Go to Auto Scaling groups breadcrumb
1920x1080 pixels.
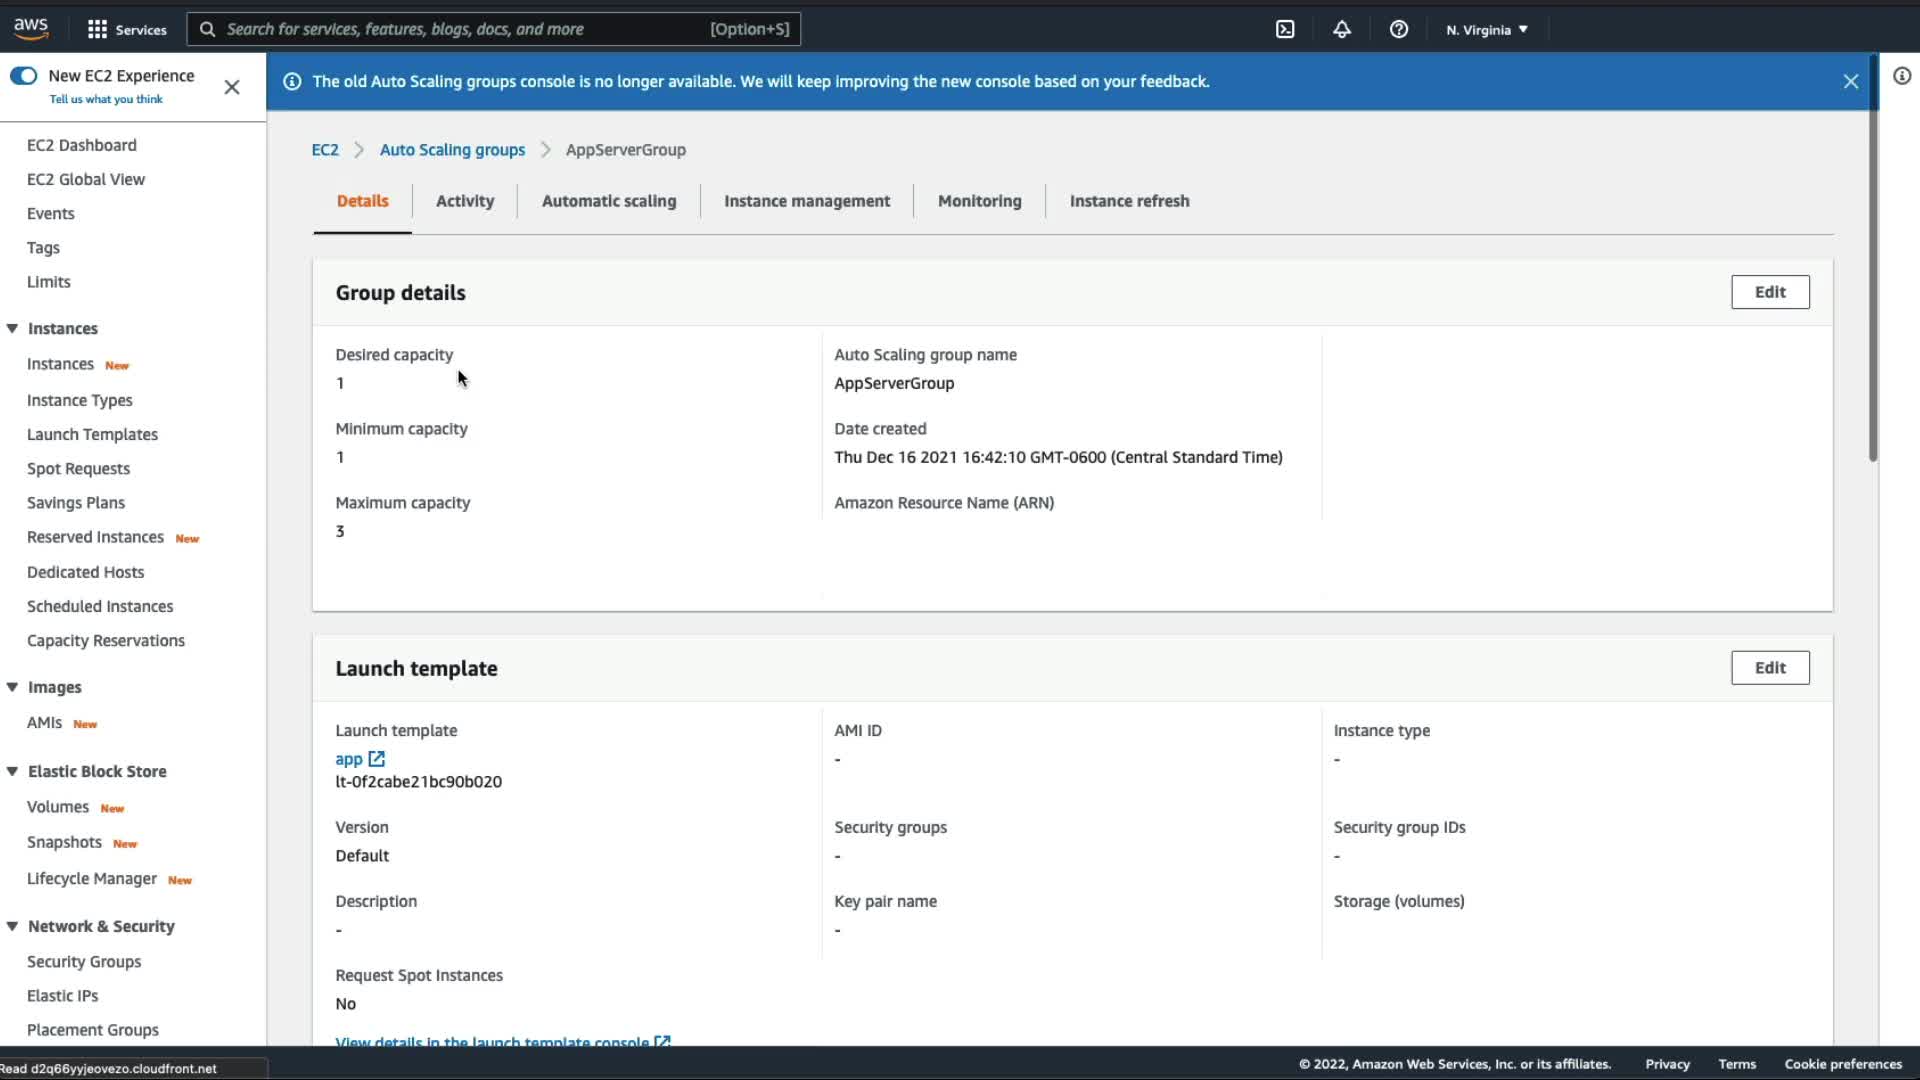coord(452,150)
